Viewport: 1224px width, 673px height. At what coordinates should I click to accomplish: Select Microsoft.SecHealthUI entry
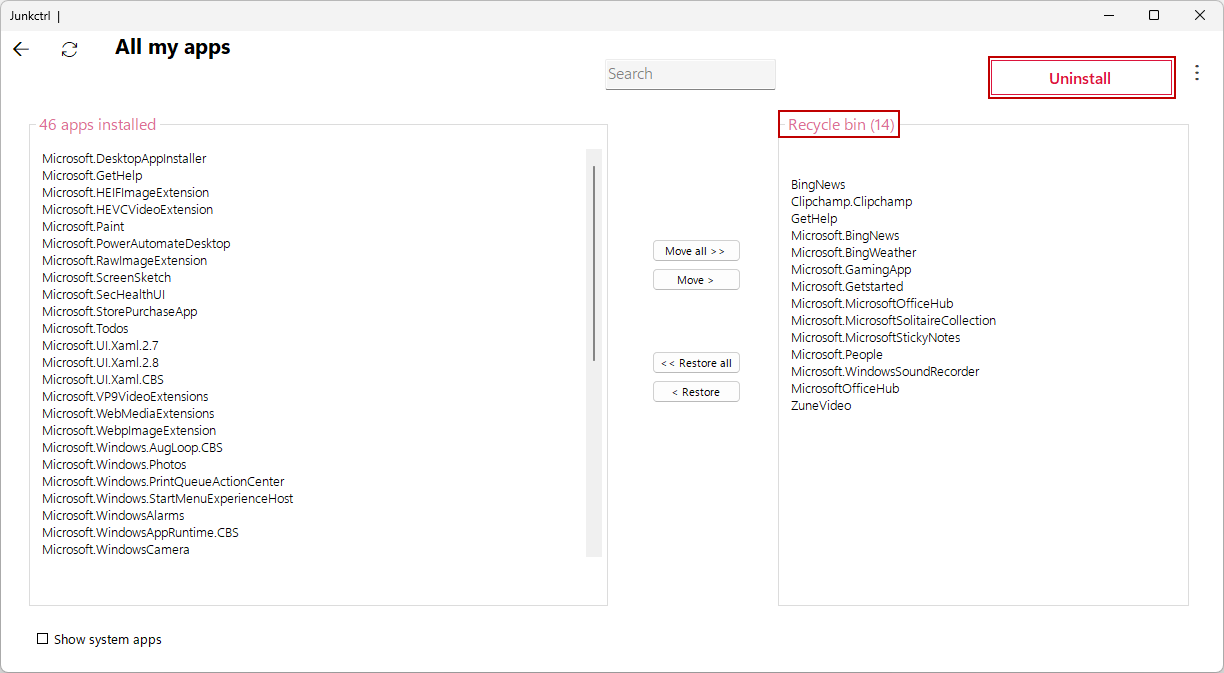(x=103, y=295)
